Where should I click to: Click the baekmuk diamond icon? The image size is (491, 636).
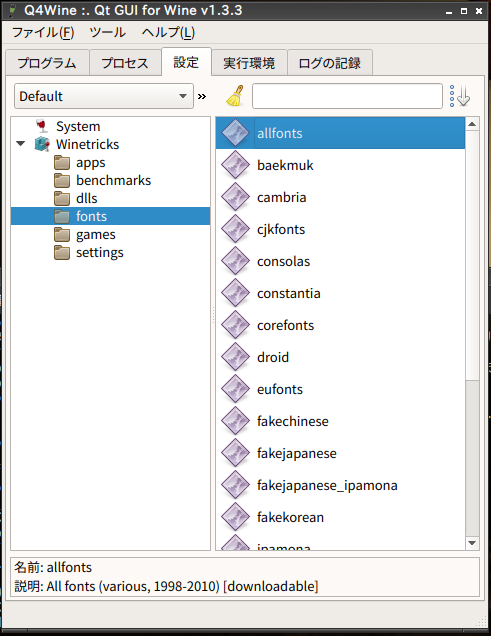[235, 165]
